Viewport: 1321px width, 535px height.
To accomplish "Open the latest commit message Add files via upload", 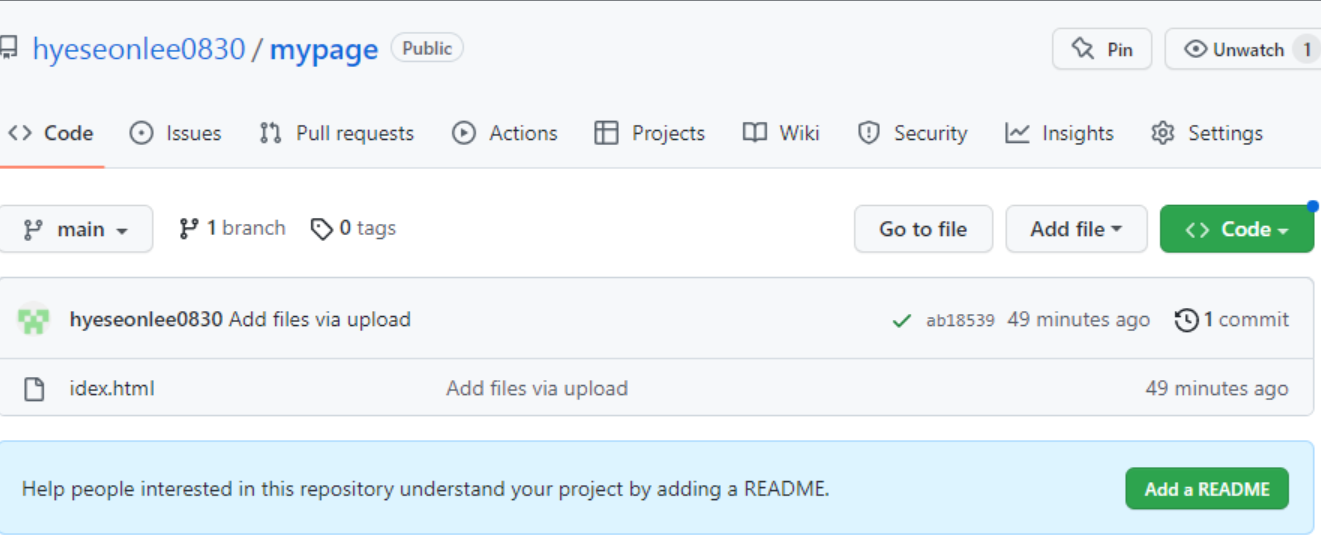I will 320,320.
